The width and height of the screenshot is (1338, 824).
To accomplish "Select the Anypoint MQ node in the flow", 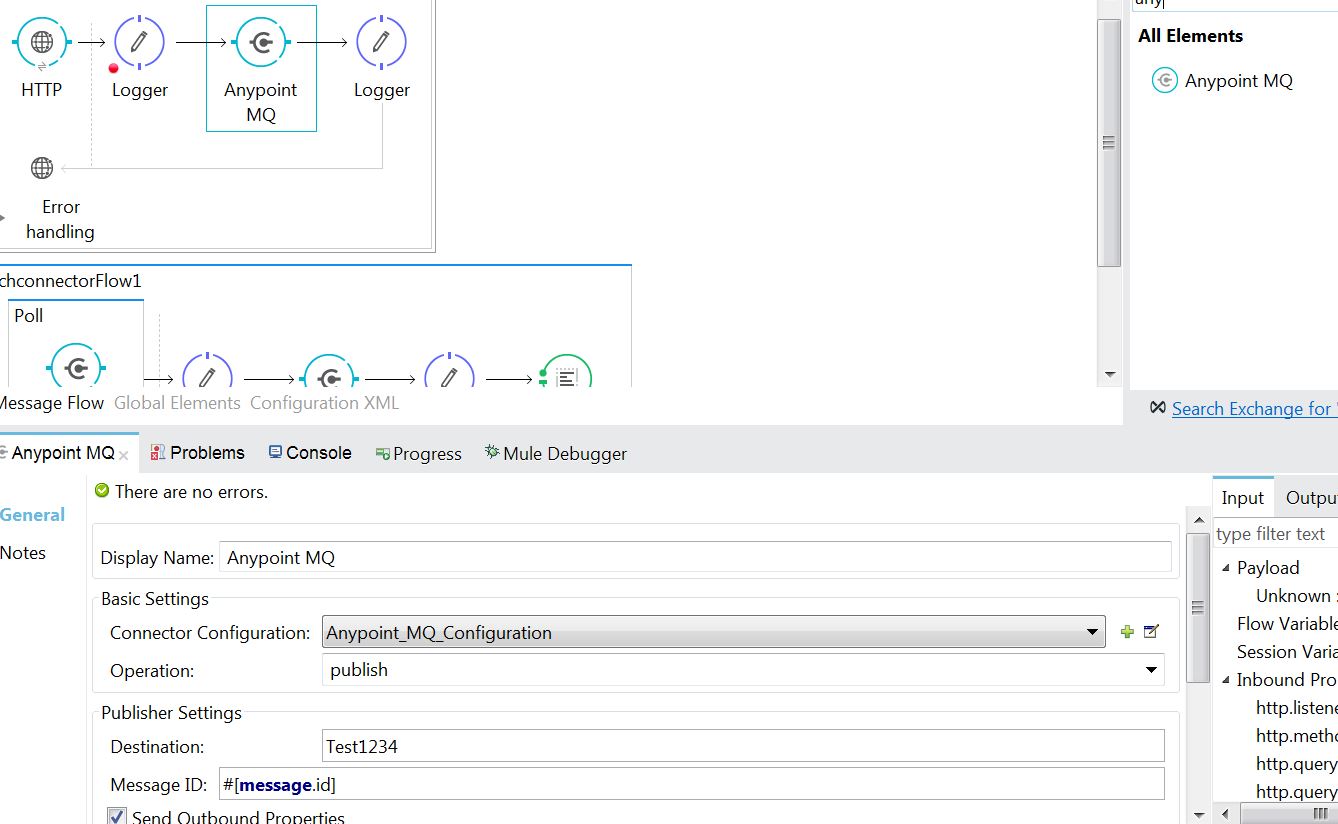I will (x=261, y=43).
